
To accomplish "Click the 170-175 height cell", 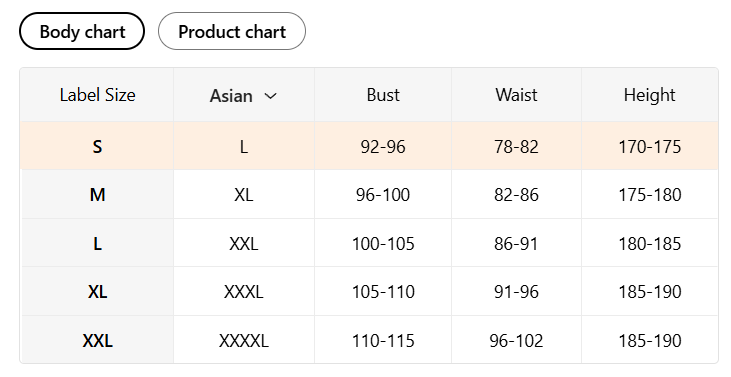I will [649, 147].
